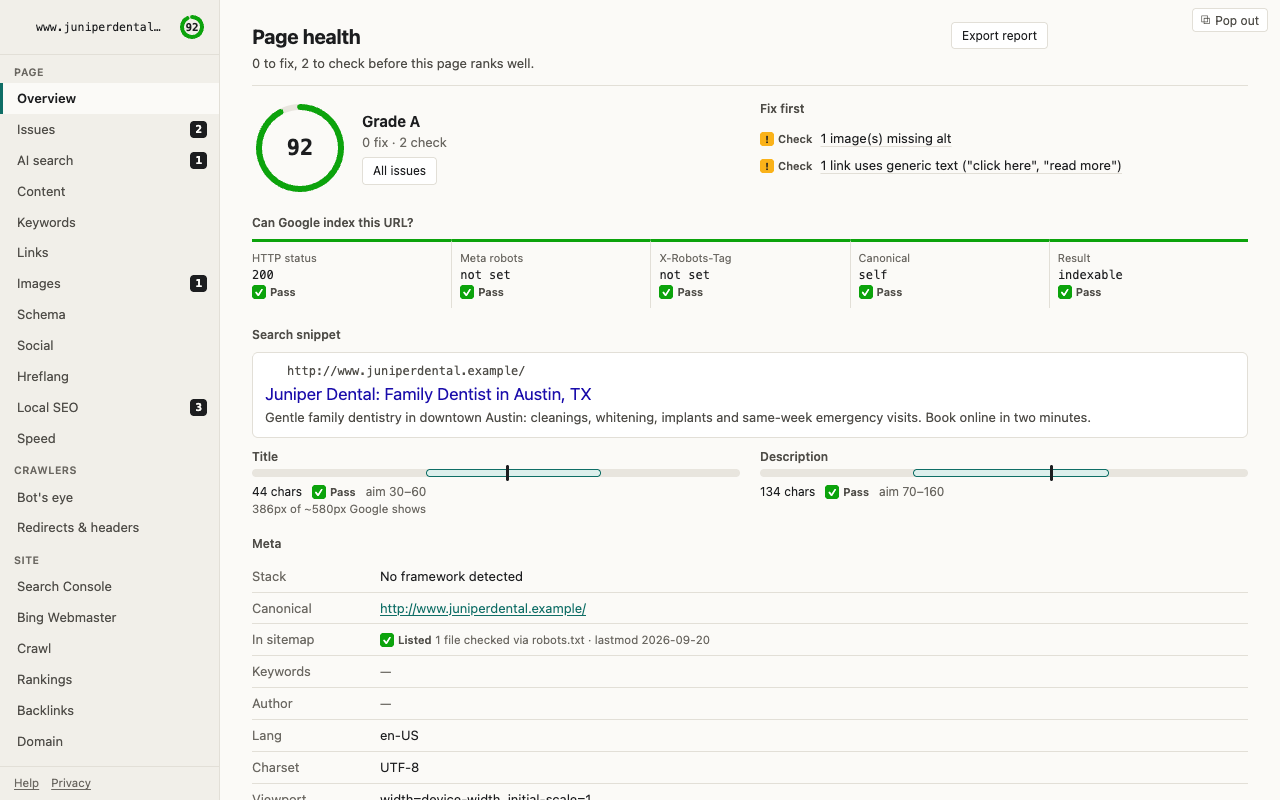The height and width of the screenshot is (800, 1280).
Task: Click the Pass check beside 134 chars
Action: 832,492
